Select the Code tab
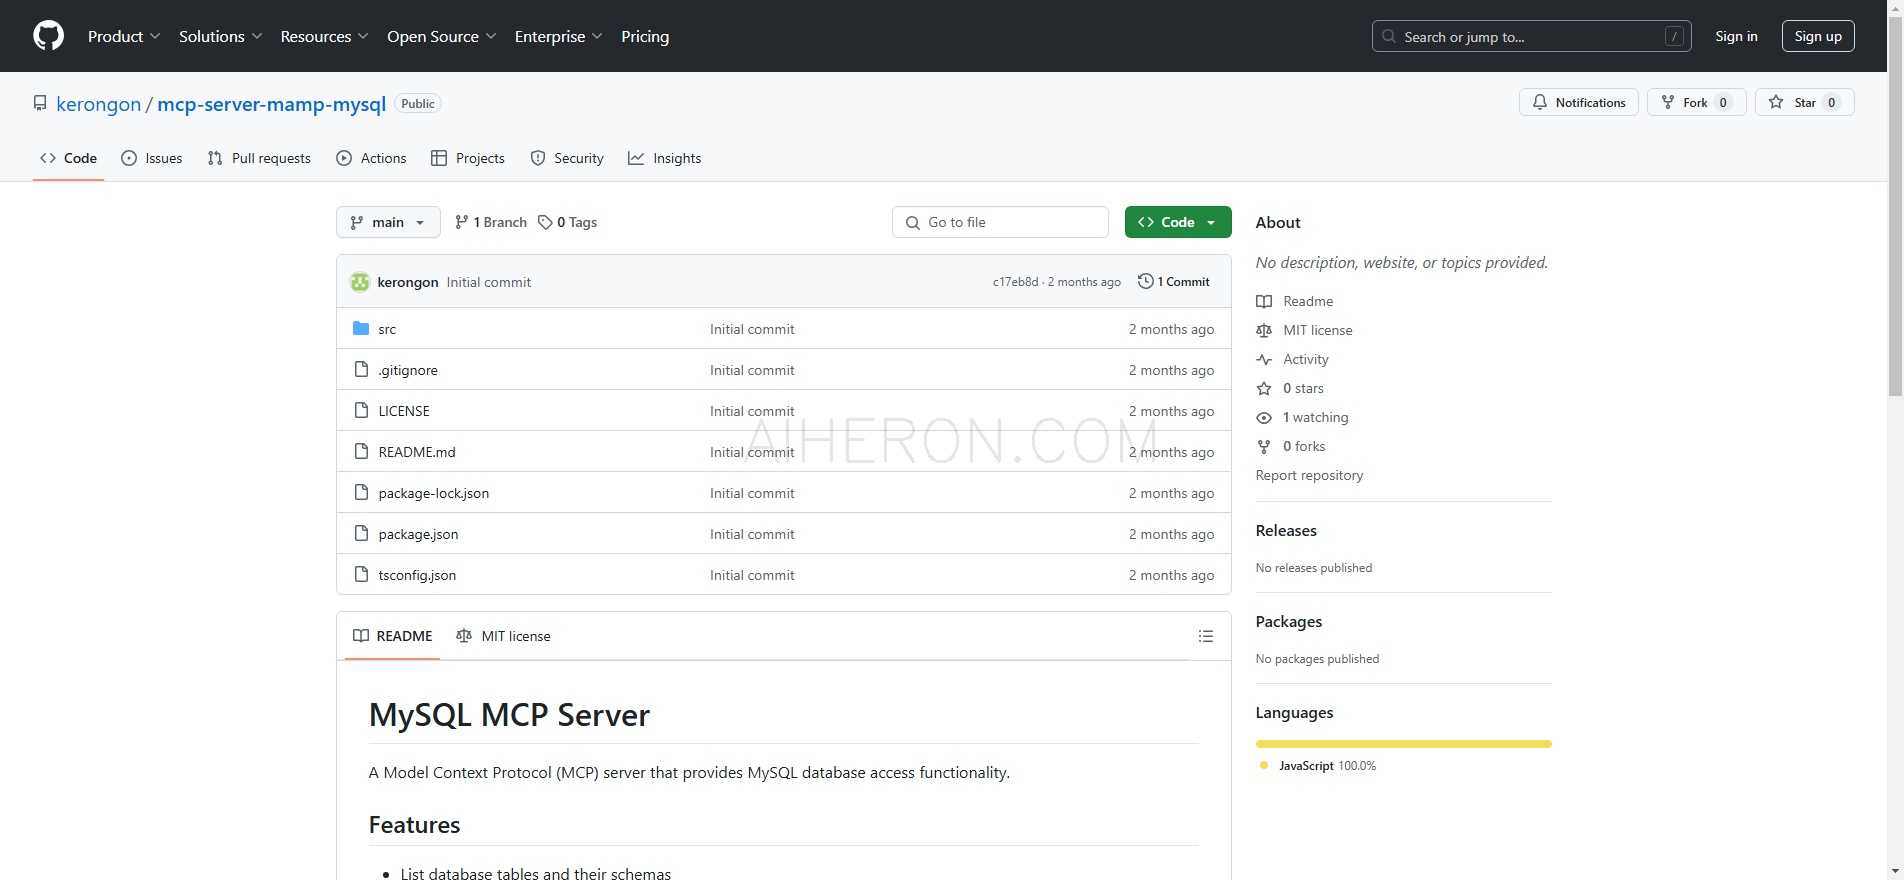 [x=68, y=158]
